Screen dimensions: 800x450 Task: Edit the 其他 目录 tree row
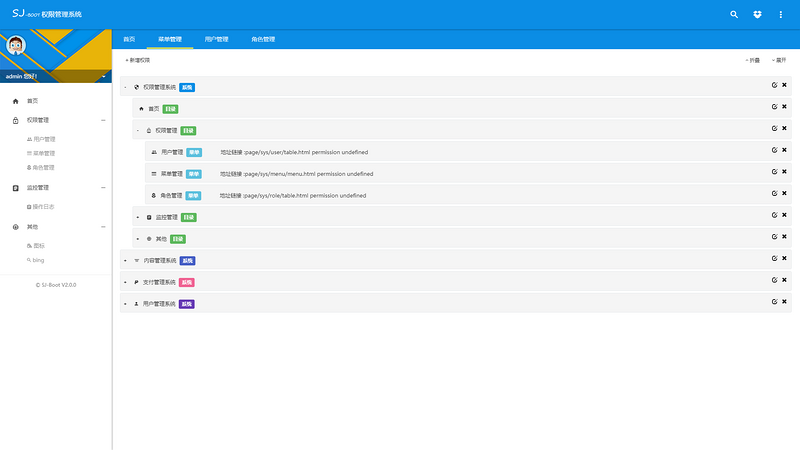tap(774, 237)
